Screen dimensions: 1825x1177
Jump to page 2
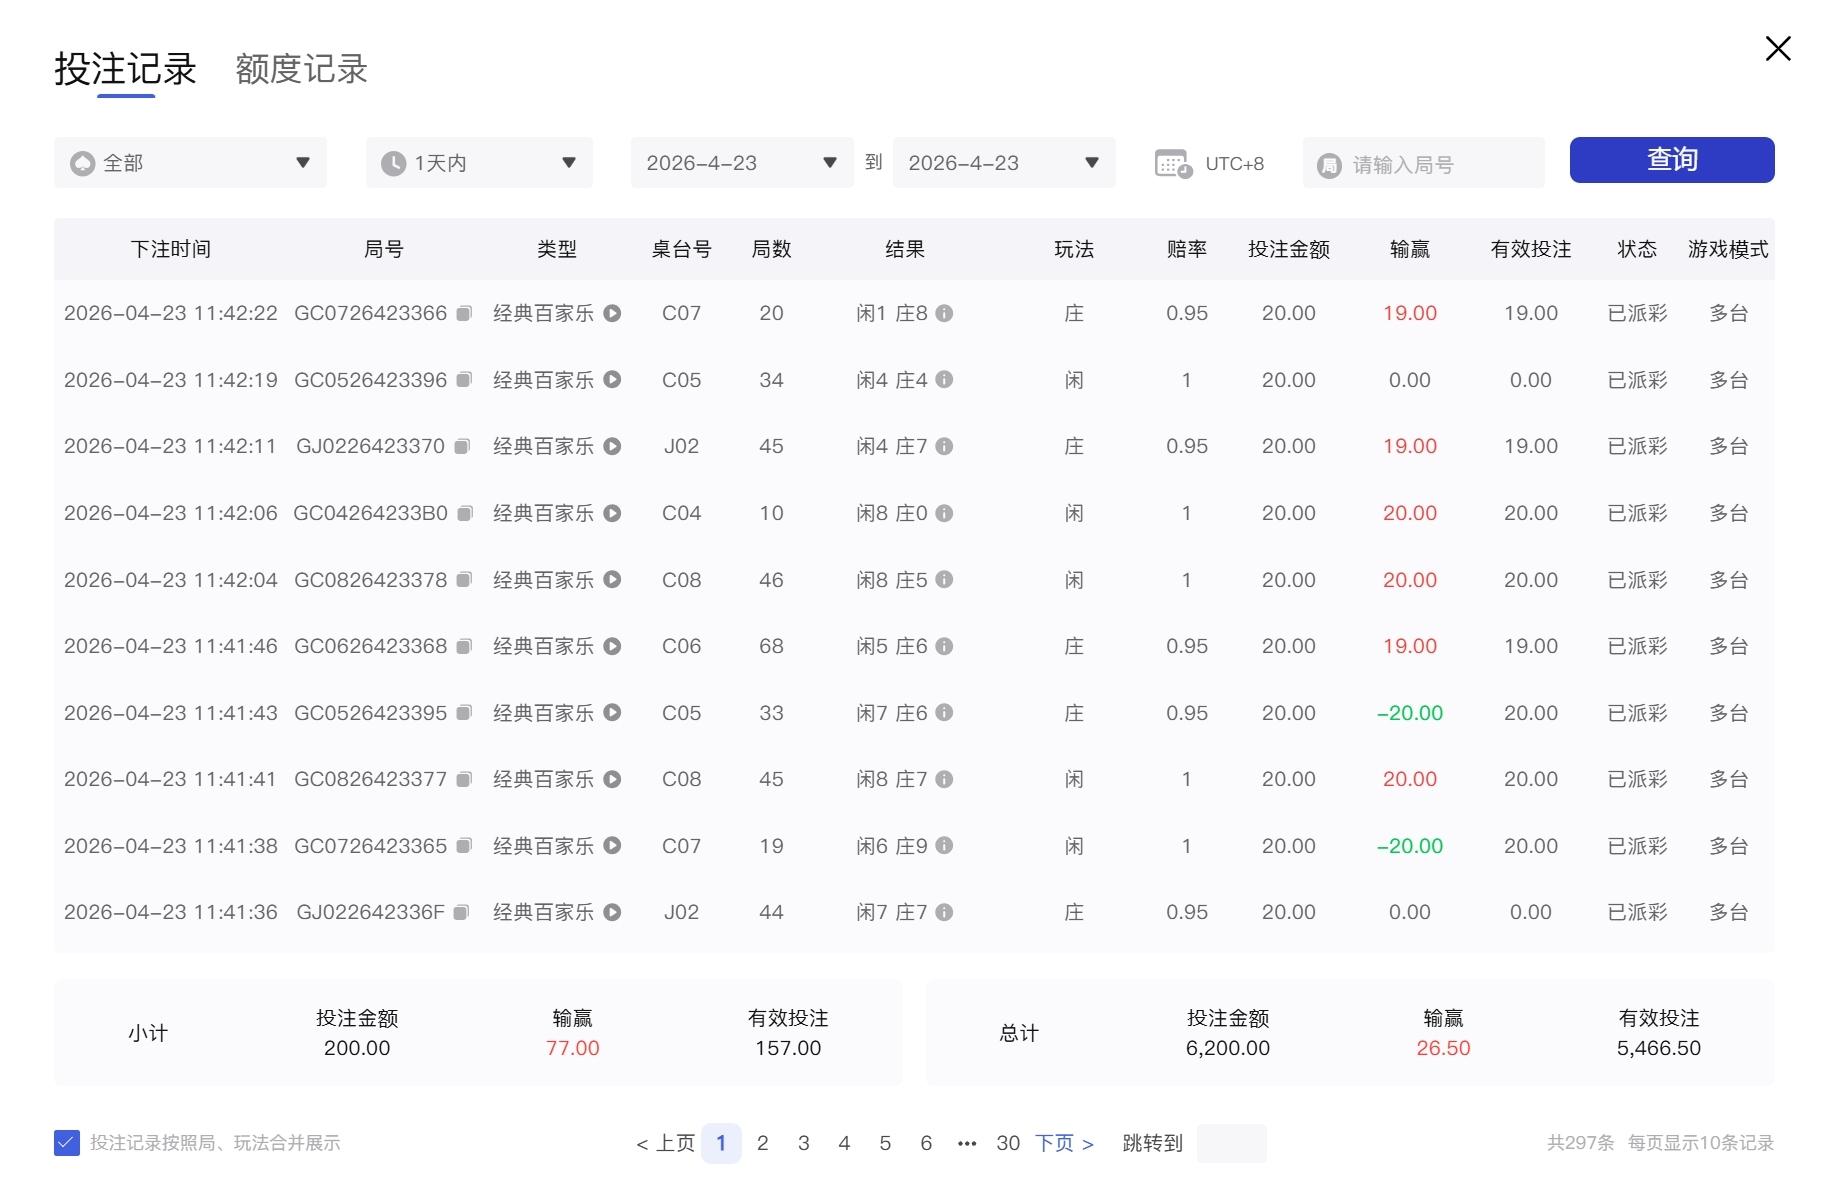(x=762, y=1143)
